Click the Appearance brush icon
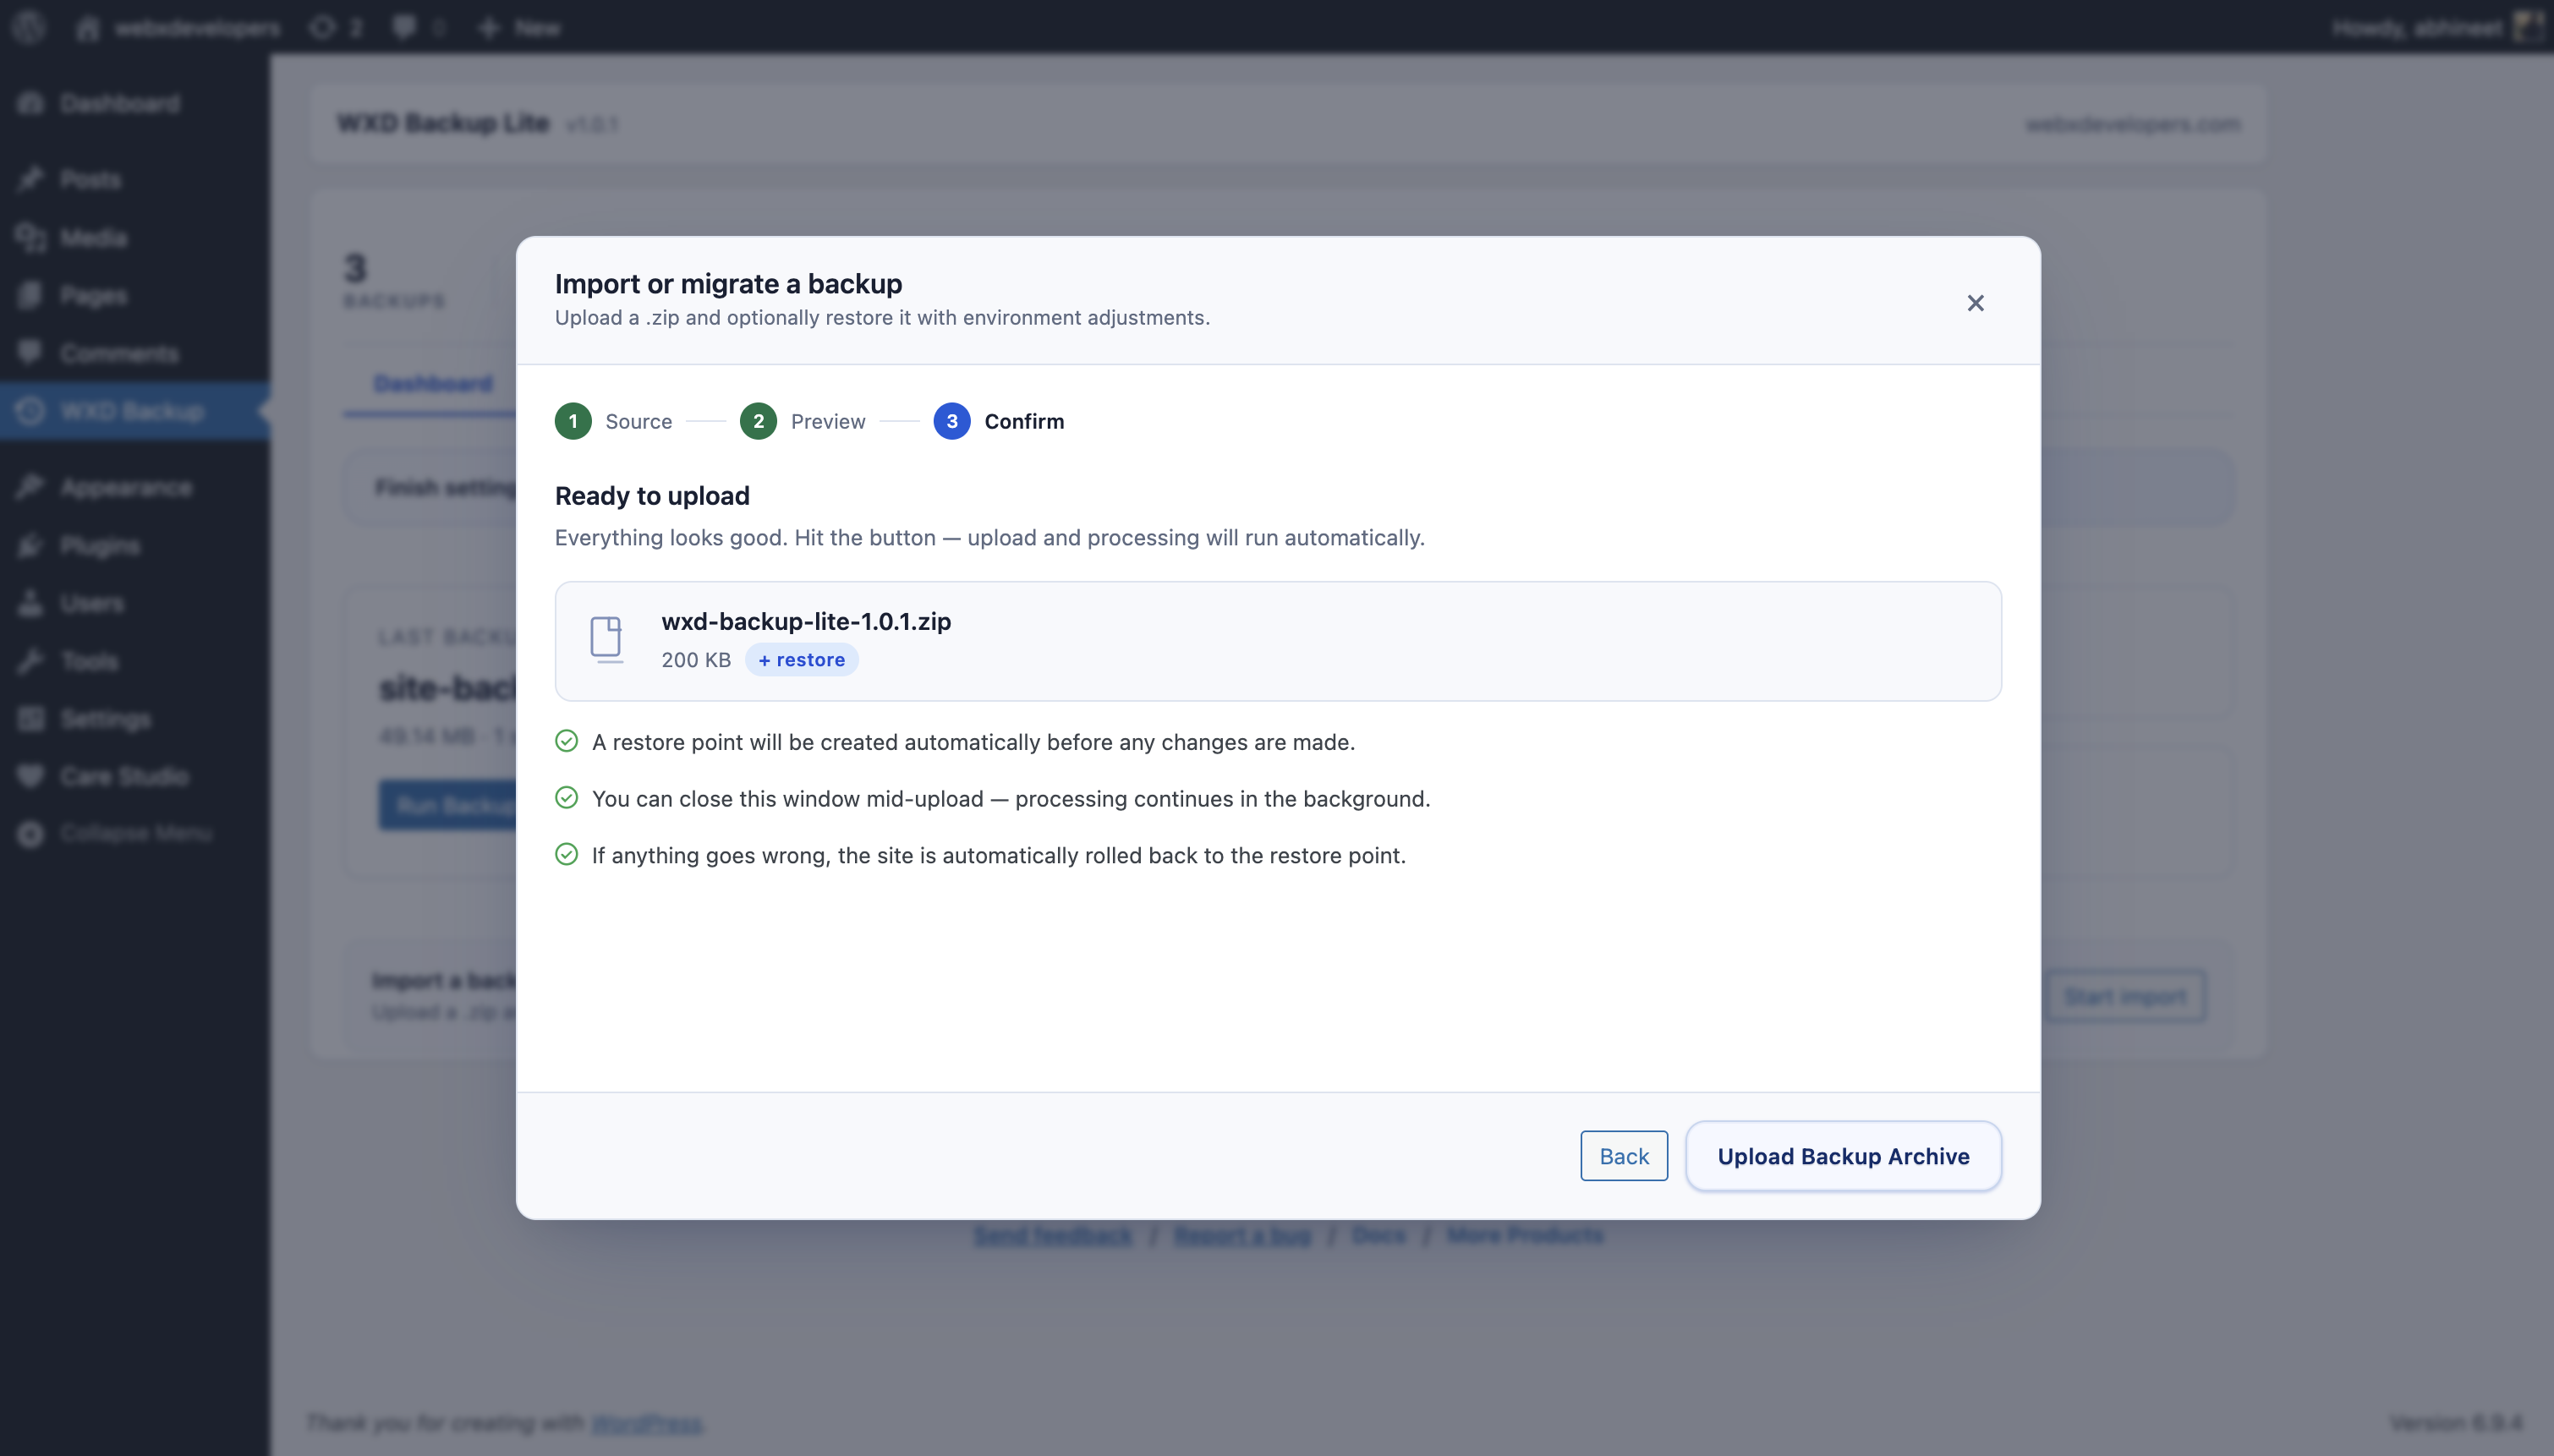 31,487
